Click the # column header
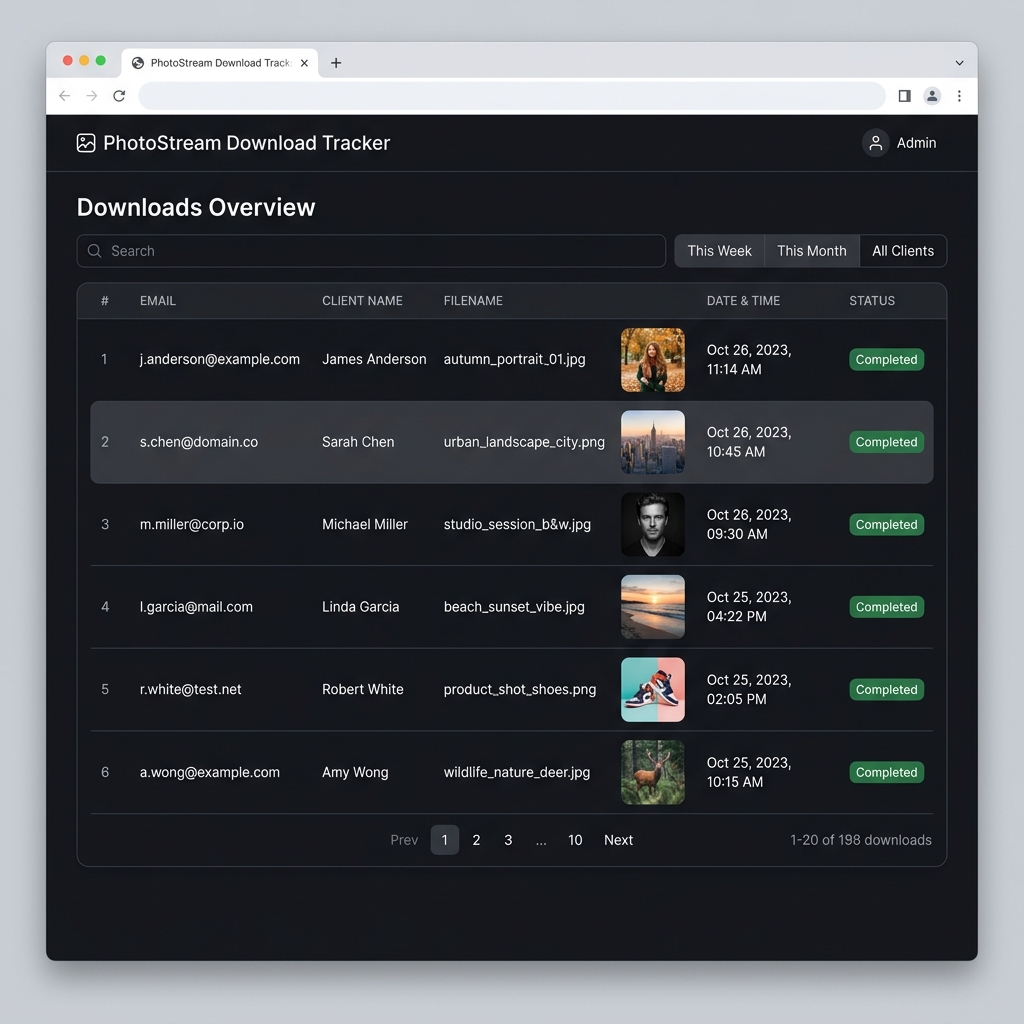Screen dimensions: 1024x1024 (x=104, y=301)
